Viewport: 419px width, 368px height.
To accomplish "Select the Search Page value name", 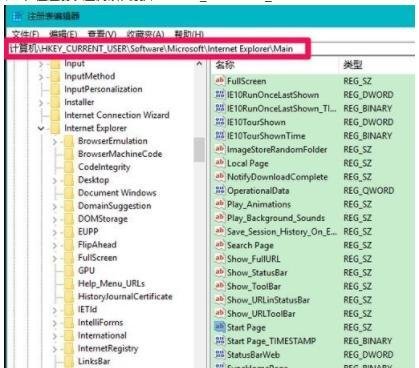I will pyautogui.click(x=250, y=245).
